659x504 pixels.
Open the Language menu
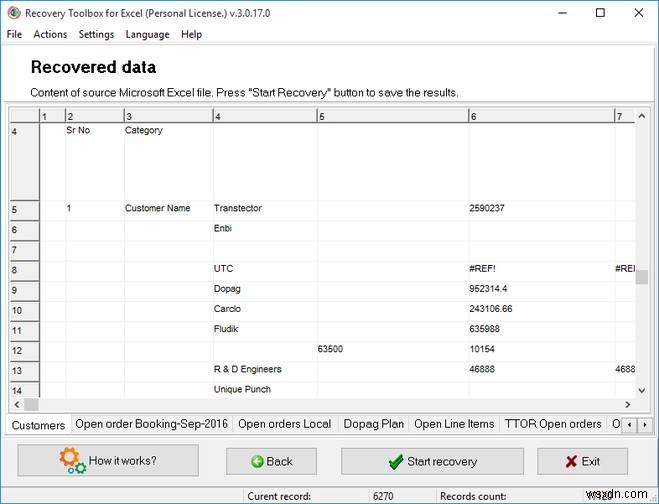click(x=148, y=34)
